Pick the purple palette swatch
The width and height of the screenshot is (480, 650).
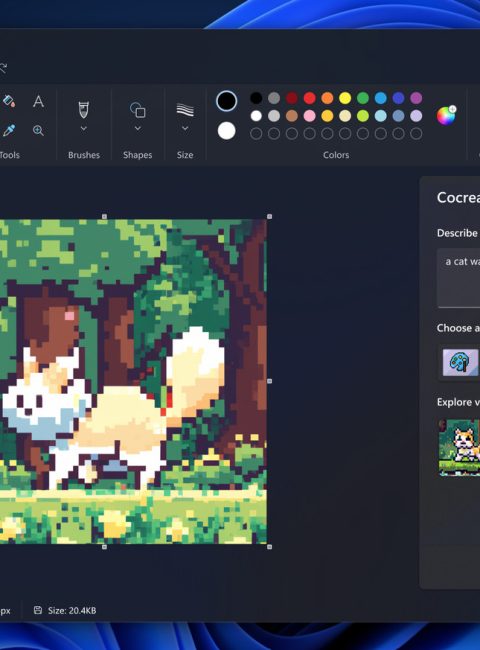[x=416, y=98]
